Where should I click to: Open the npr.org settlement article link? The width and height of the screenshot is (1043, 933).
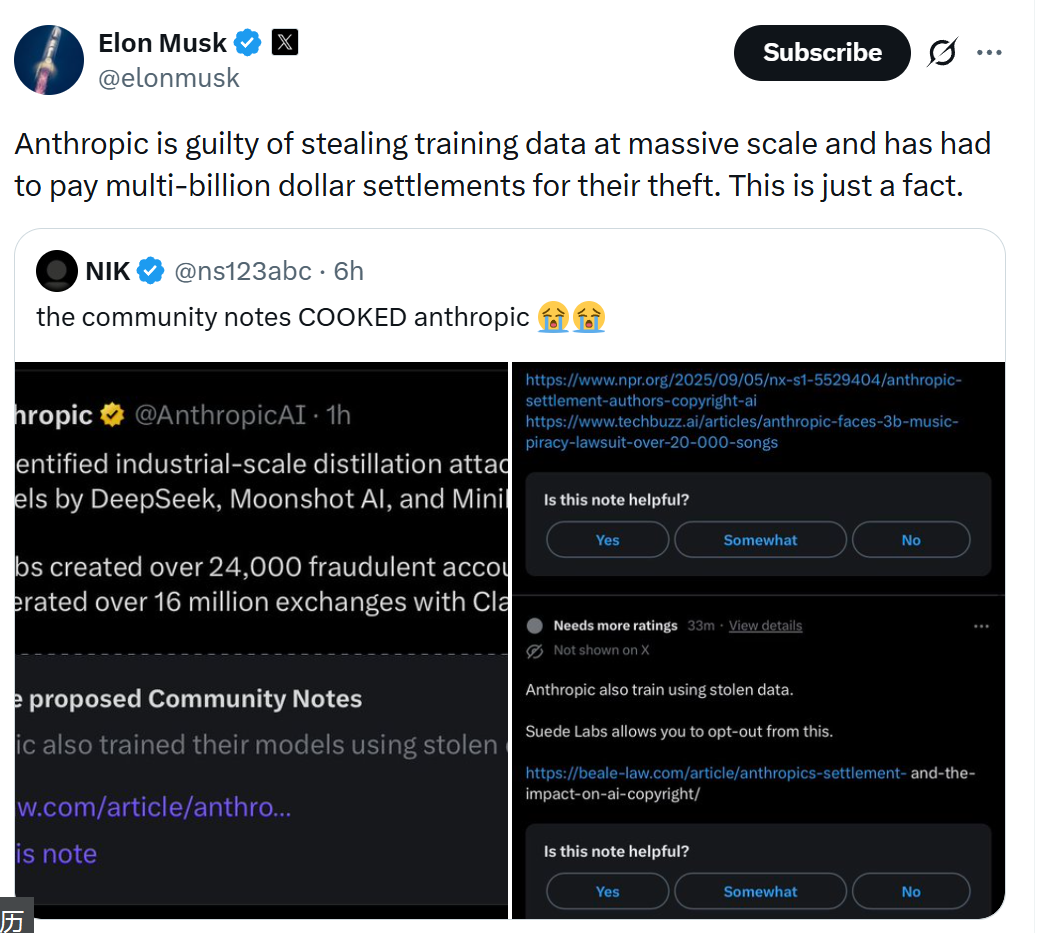(x=742, y=390)
